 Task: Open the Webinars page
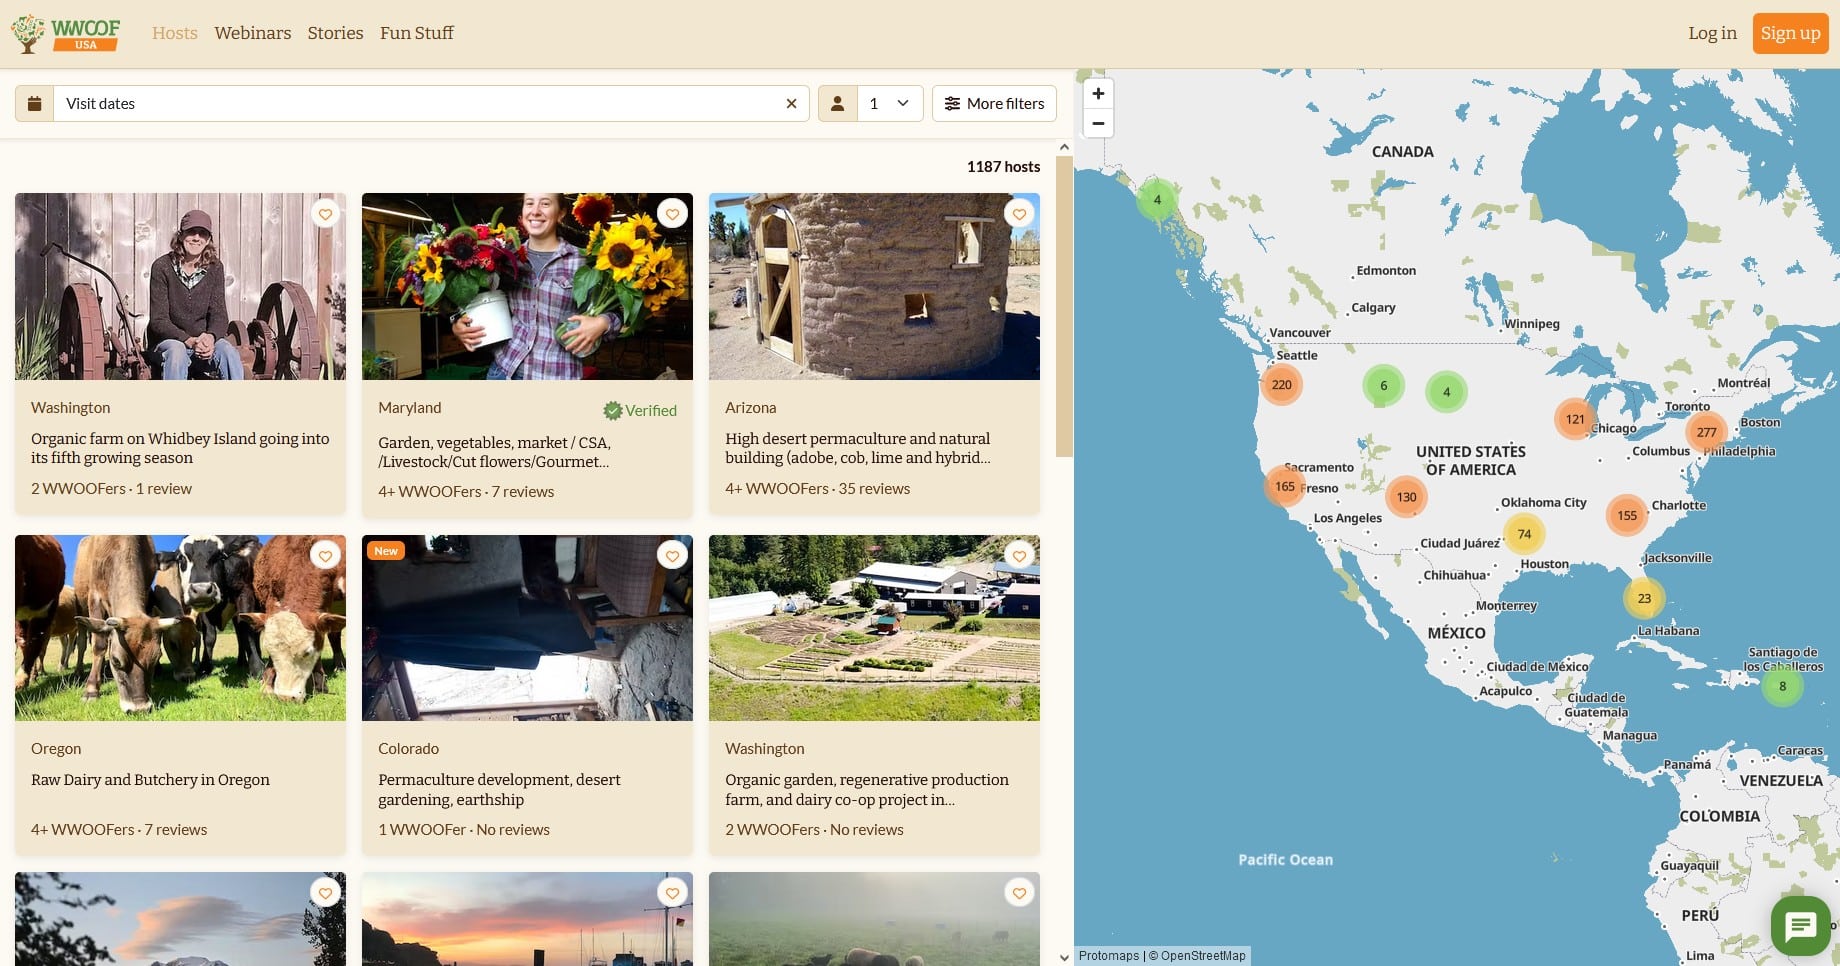click(253, 33)
